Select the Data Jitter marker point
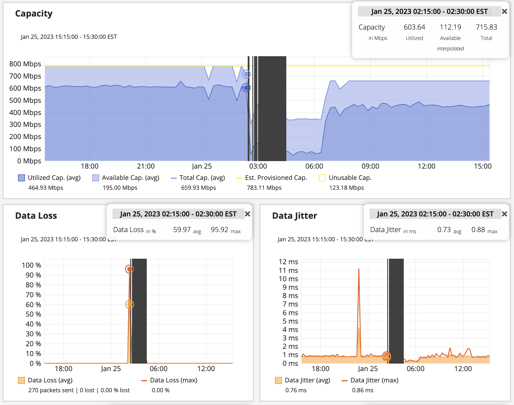 (x=386, y=356)
